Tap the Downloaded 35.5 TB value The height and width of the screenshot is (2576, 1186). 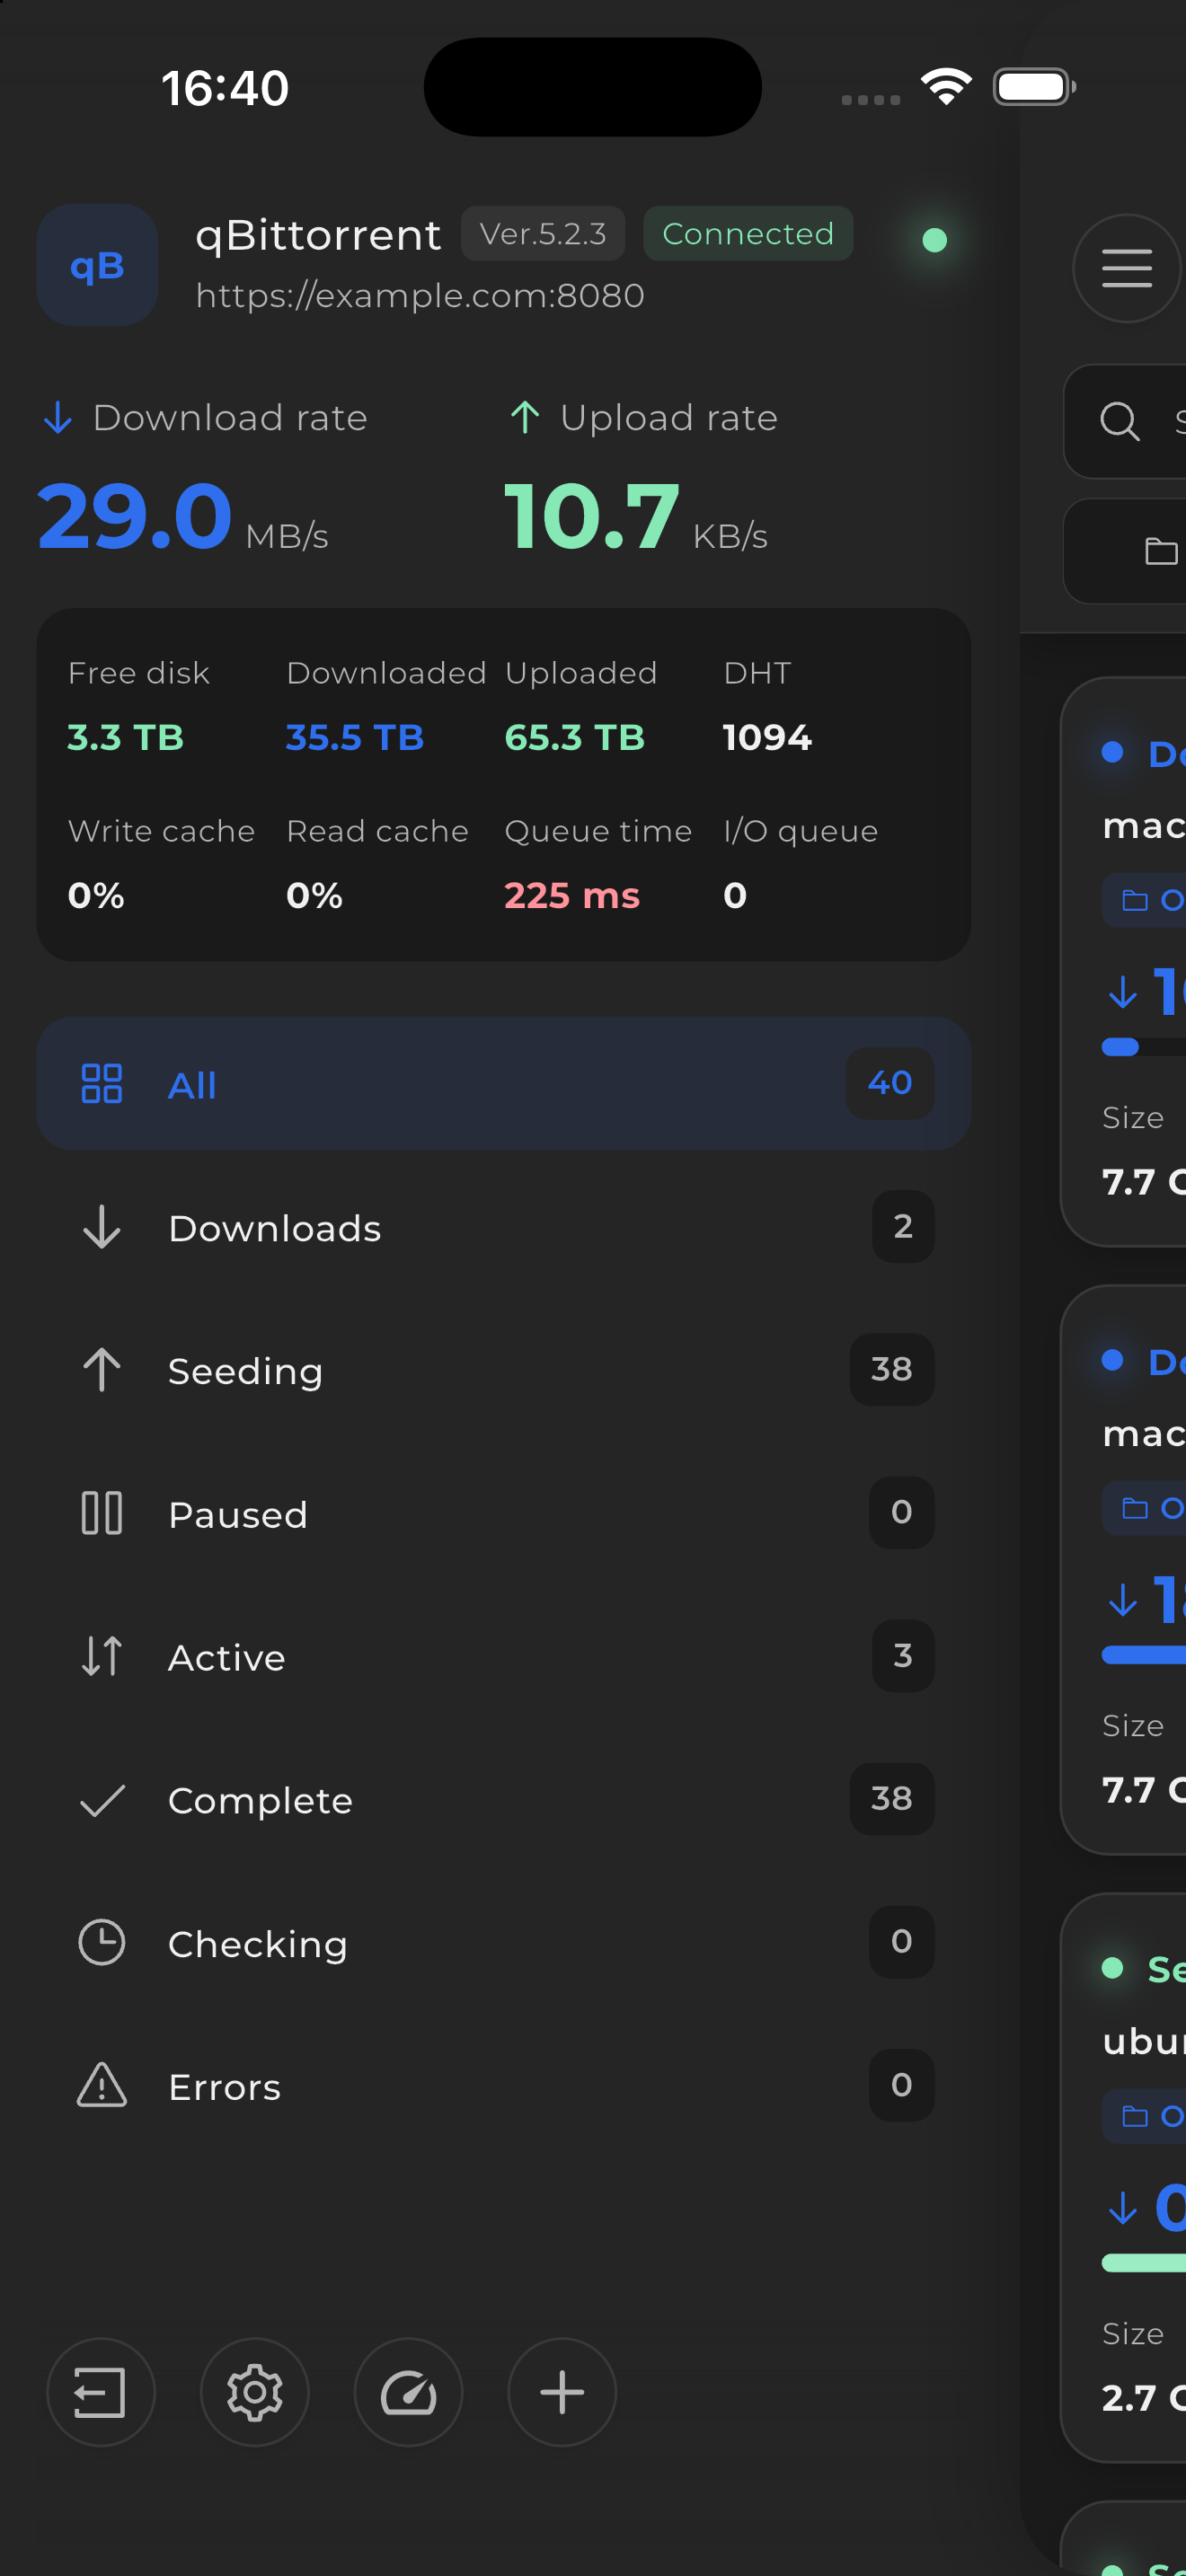tap(355, 738)
